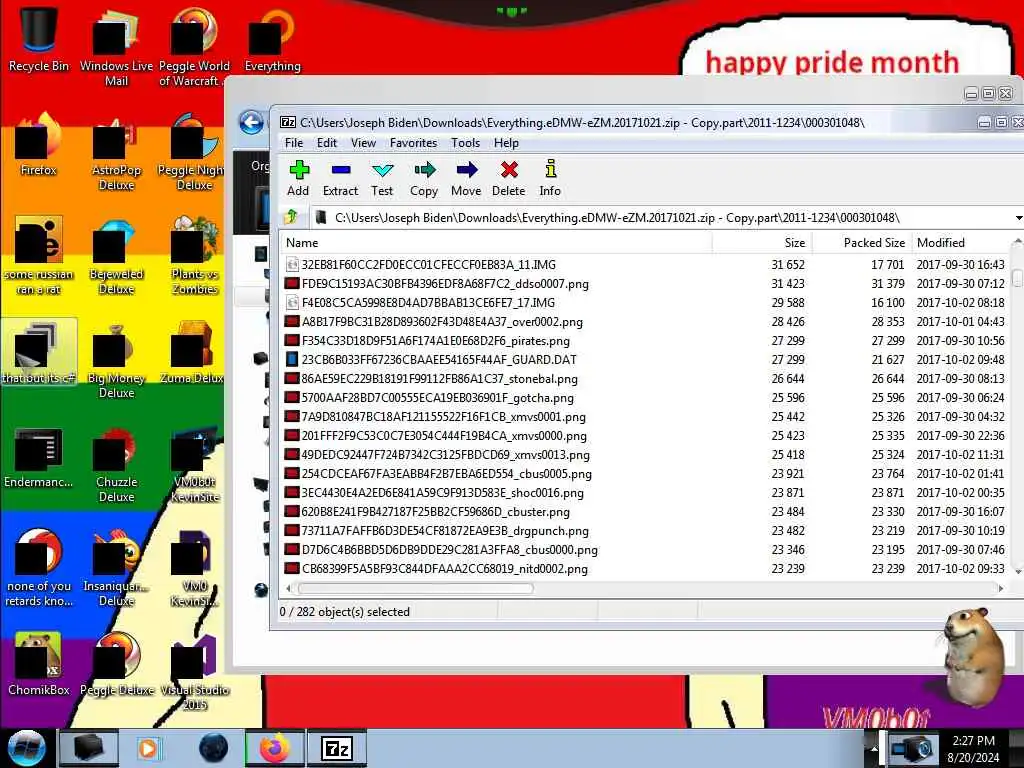This screenshot has width=1024, height=768.
Task: Click the file list scroll-down arrow
Action: click(1017, 572)
